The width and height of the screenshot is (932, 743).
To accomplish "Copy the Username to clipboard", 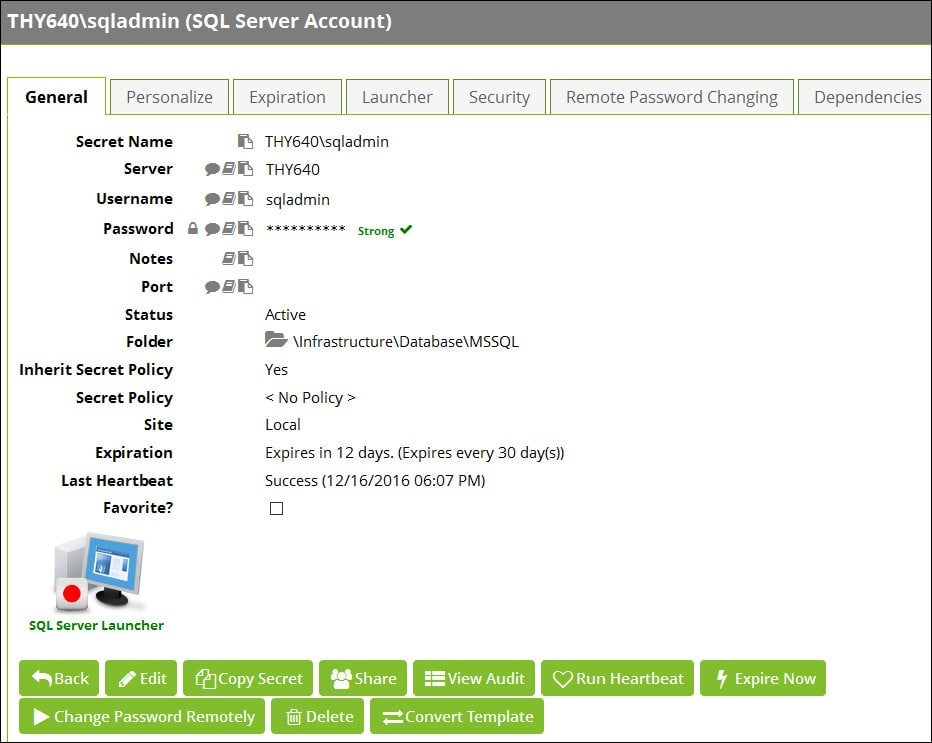I will [x=246, y=199].
